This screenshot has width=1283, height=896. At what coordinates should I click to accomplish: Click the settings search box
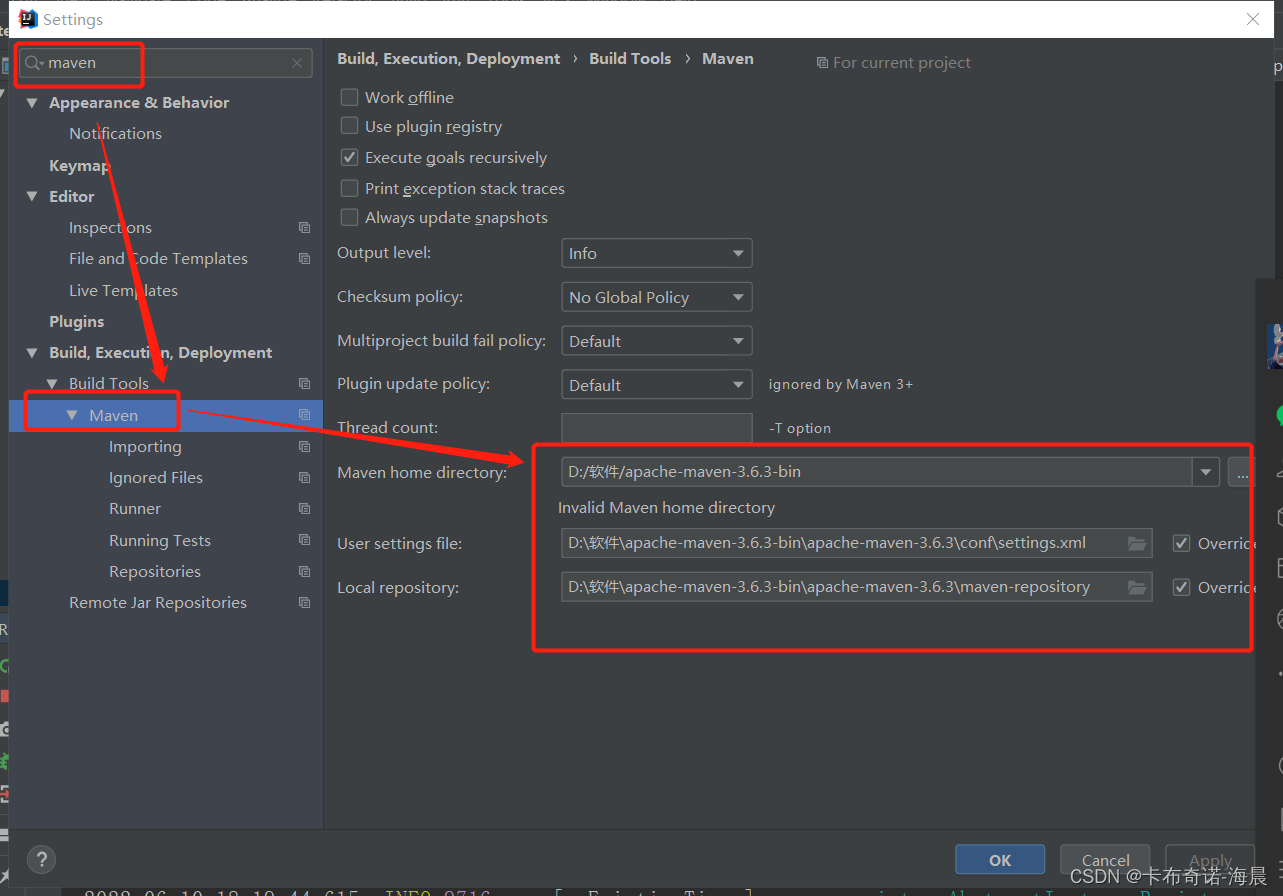coord(167,63)
